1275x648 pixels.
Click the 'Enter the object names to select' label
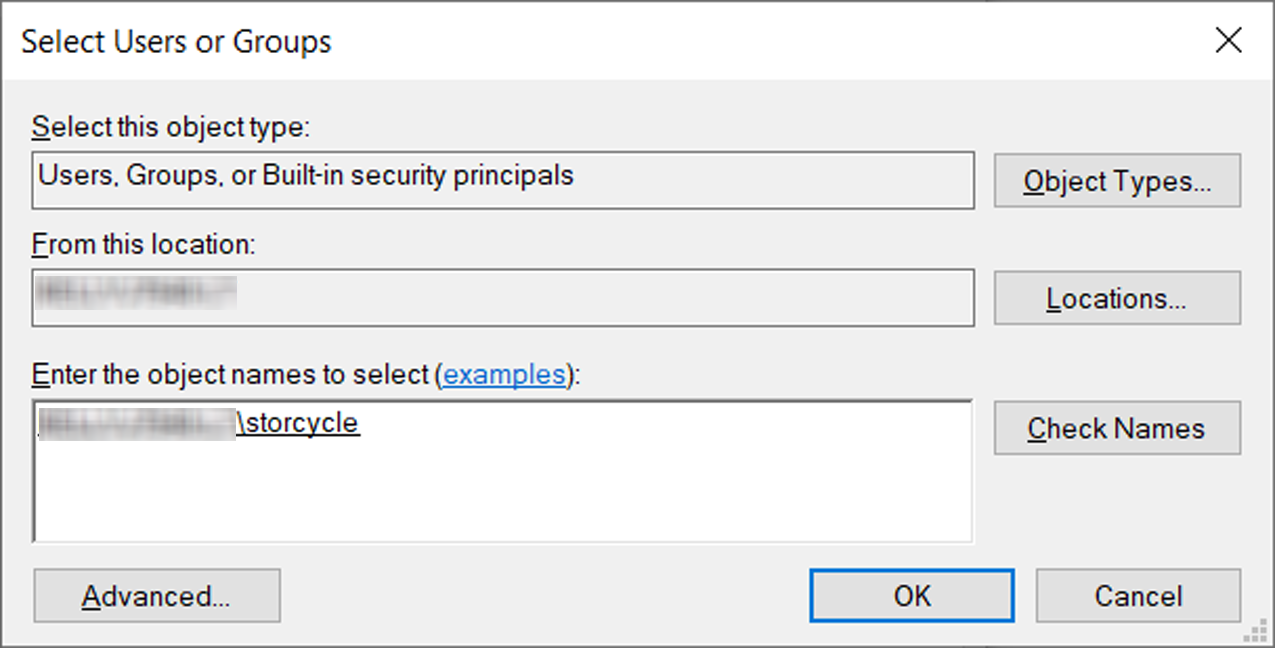(x=234, y=375)
